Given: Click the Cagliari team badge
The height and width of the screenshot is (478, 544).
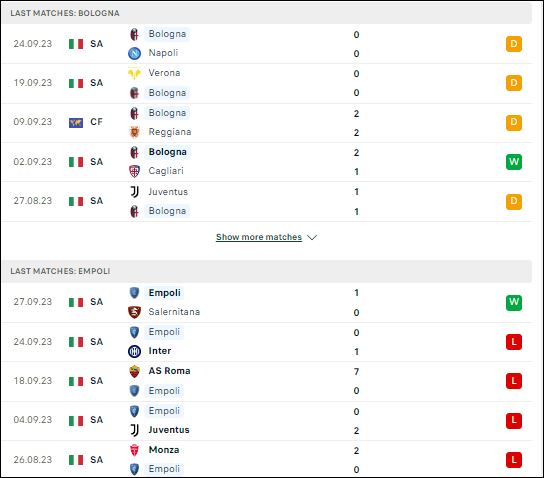Looking at the screenshot, I should pyautogui.click(x=134, y=171).
